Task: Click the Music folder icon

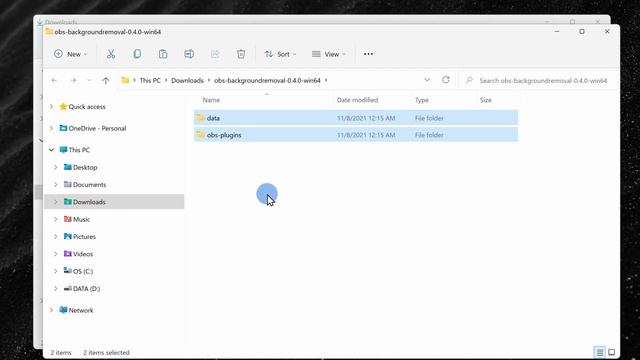Action: 68,219
